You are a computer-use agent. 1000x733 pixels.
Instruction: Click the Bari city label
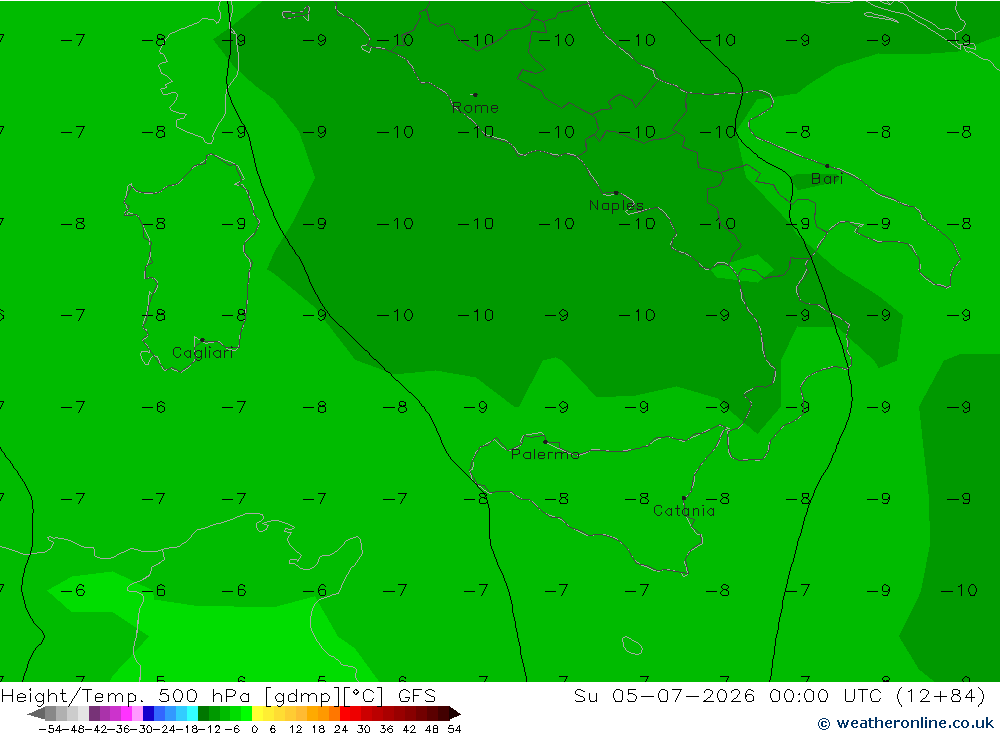827,179
